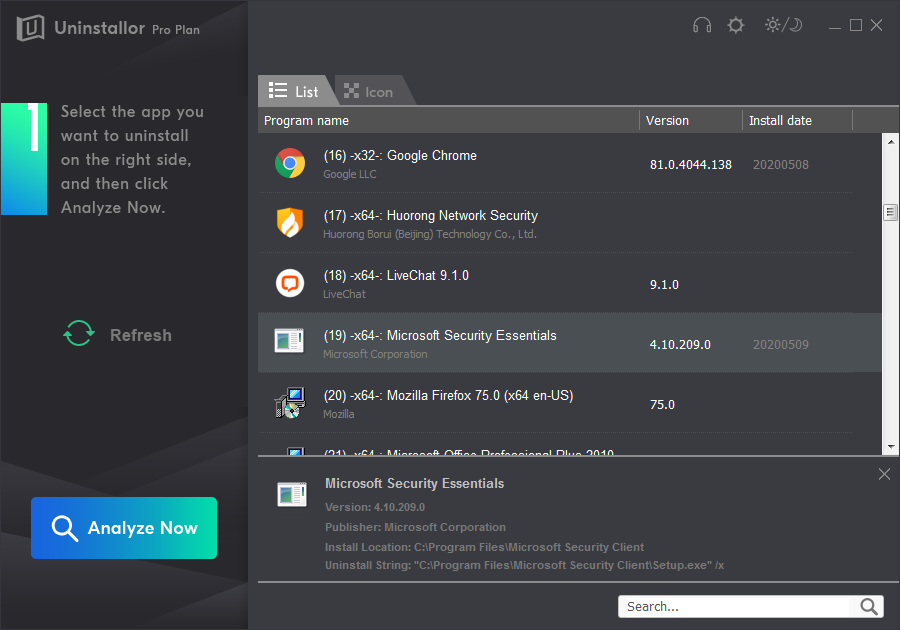Click Chrome install date 20200508
Image resolution: width=900 pixels, height=630 pixels.
click(x=781, y=165)
